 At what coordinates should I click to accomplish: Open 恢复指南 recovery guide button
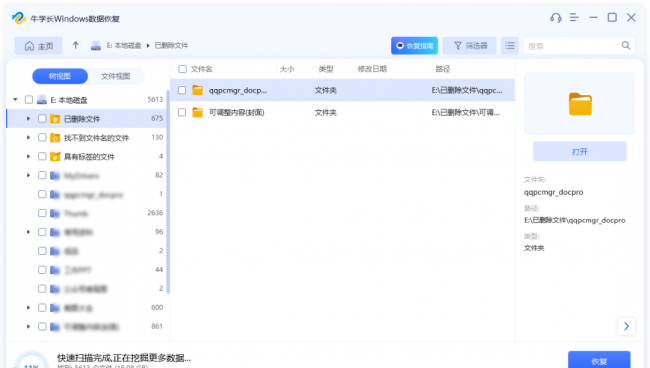pos(414,46)
